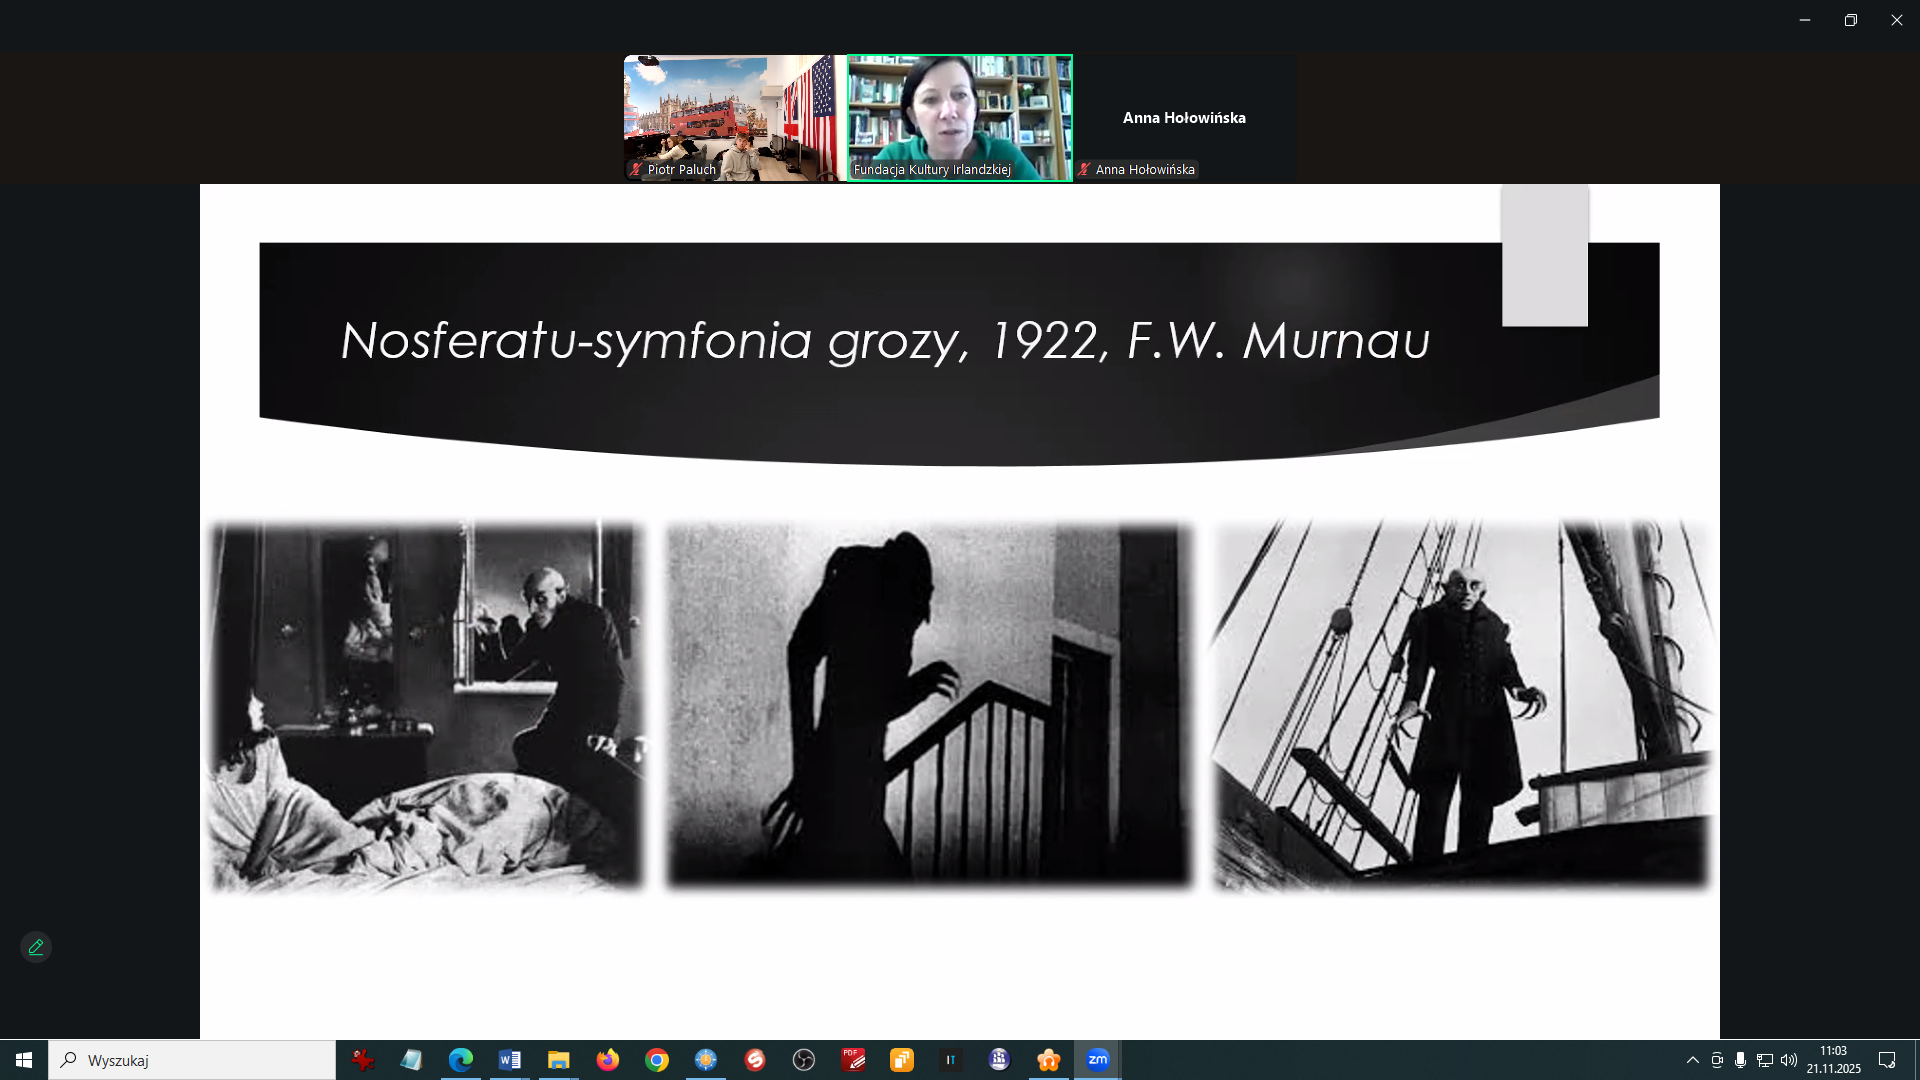This screenshot has width=1920, height=1080.
Task: Open Microsoft Word from the taskbar
Action: pyautogui.click(x=510, y=1060)
